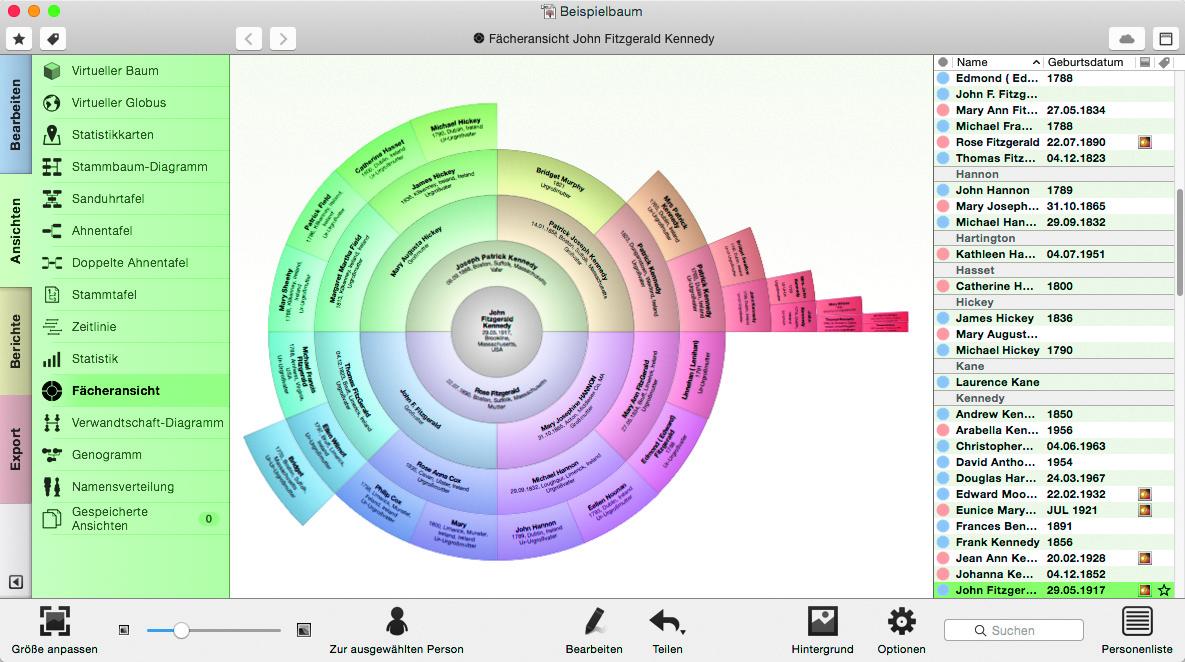Image resolution: width=1185 pixels, height=662 pixels.
Task: Select Michael Hickey 1790 row
Action: pyautogui.click(x=1054, y=350)
